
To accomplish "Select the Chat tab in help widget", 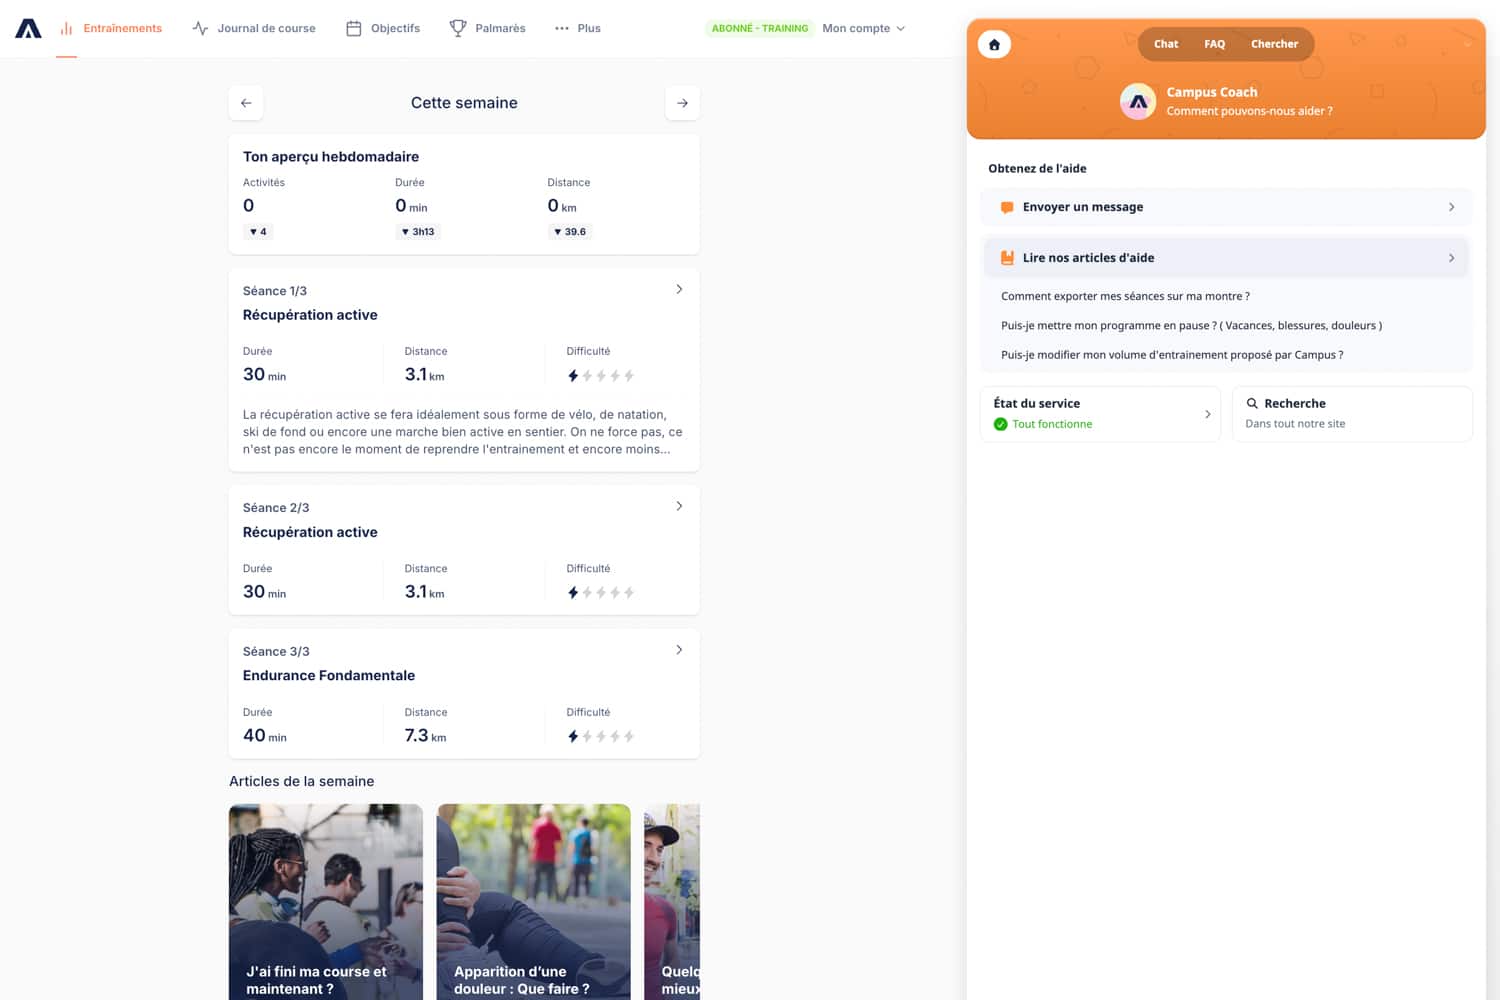I will tap(1166, 44).
